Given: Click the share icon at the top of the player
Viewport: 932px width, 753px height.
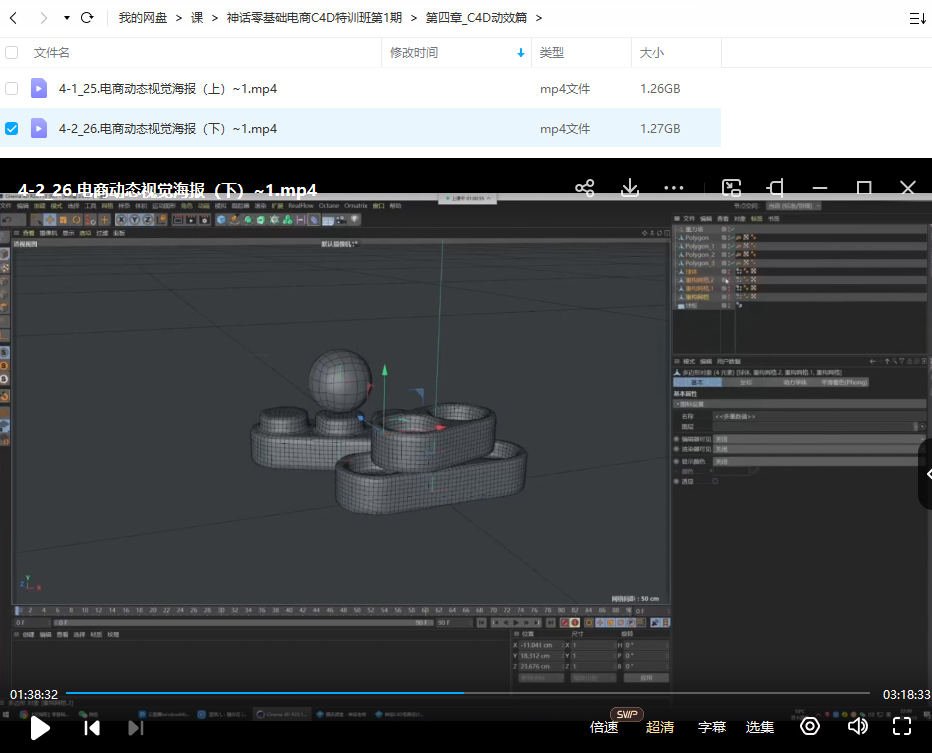Looking at the screenshot, I should [583, 188].
